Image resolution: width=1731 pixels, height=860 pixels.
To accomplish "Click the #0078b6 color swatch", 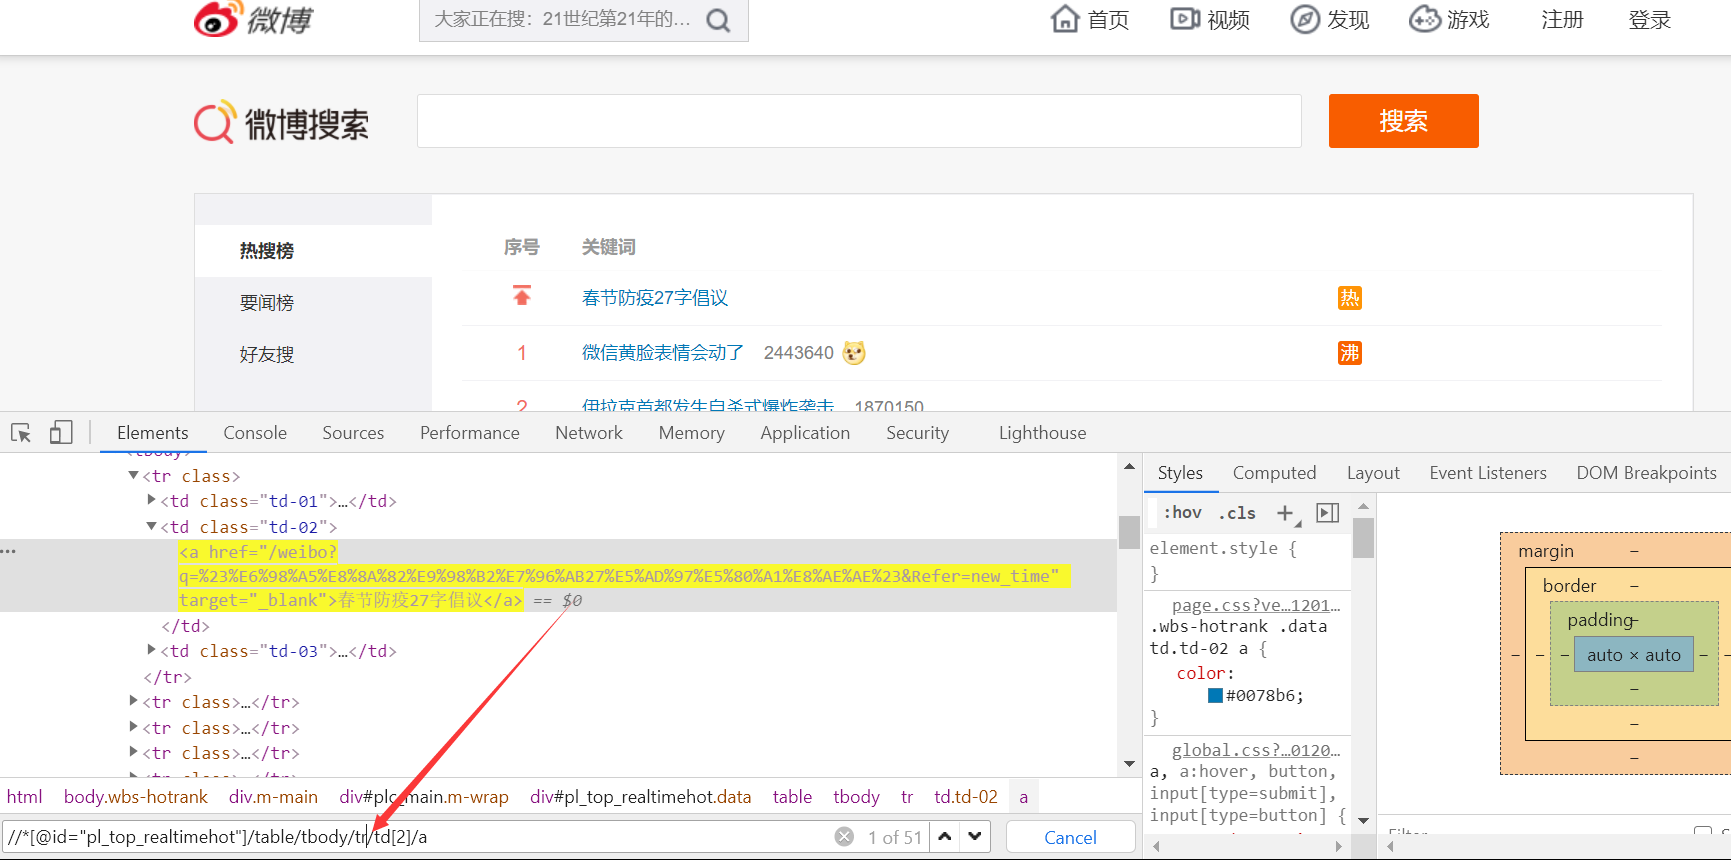I will coord(1215,696).
